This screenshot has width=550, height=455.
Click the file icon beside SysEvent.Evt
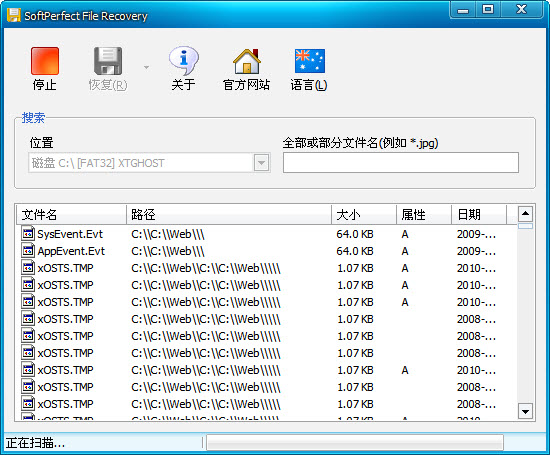28,233
